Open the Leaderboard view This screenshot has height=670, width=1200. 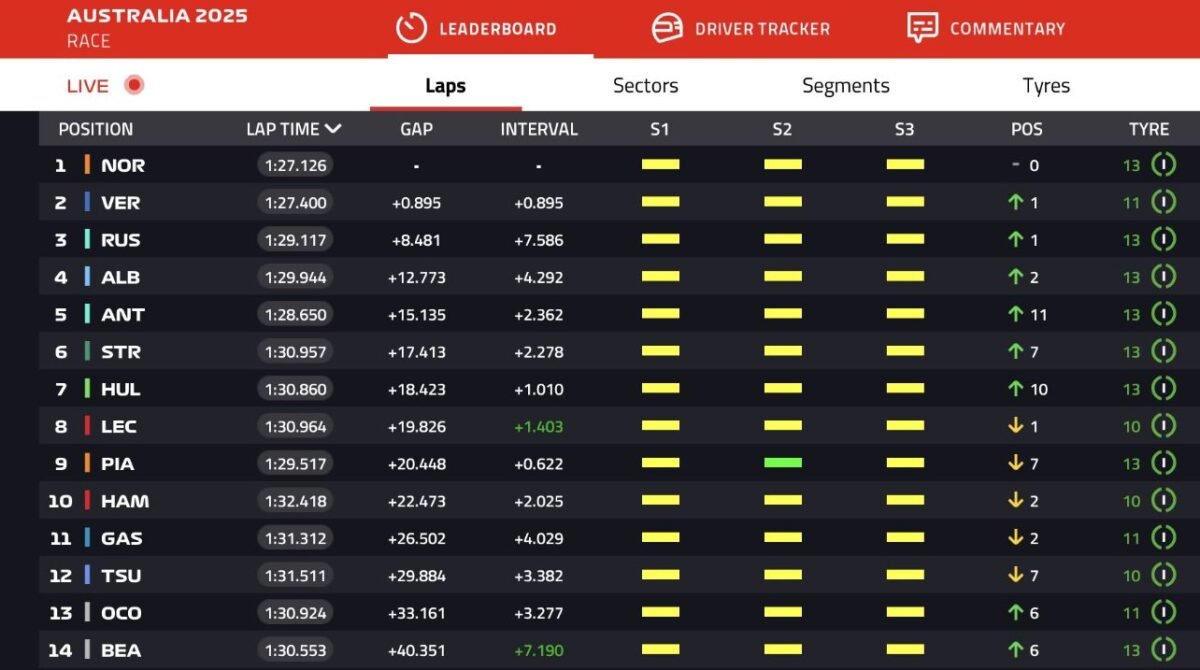click(x=476, y=29)
